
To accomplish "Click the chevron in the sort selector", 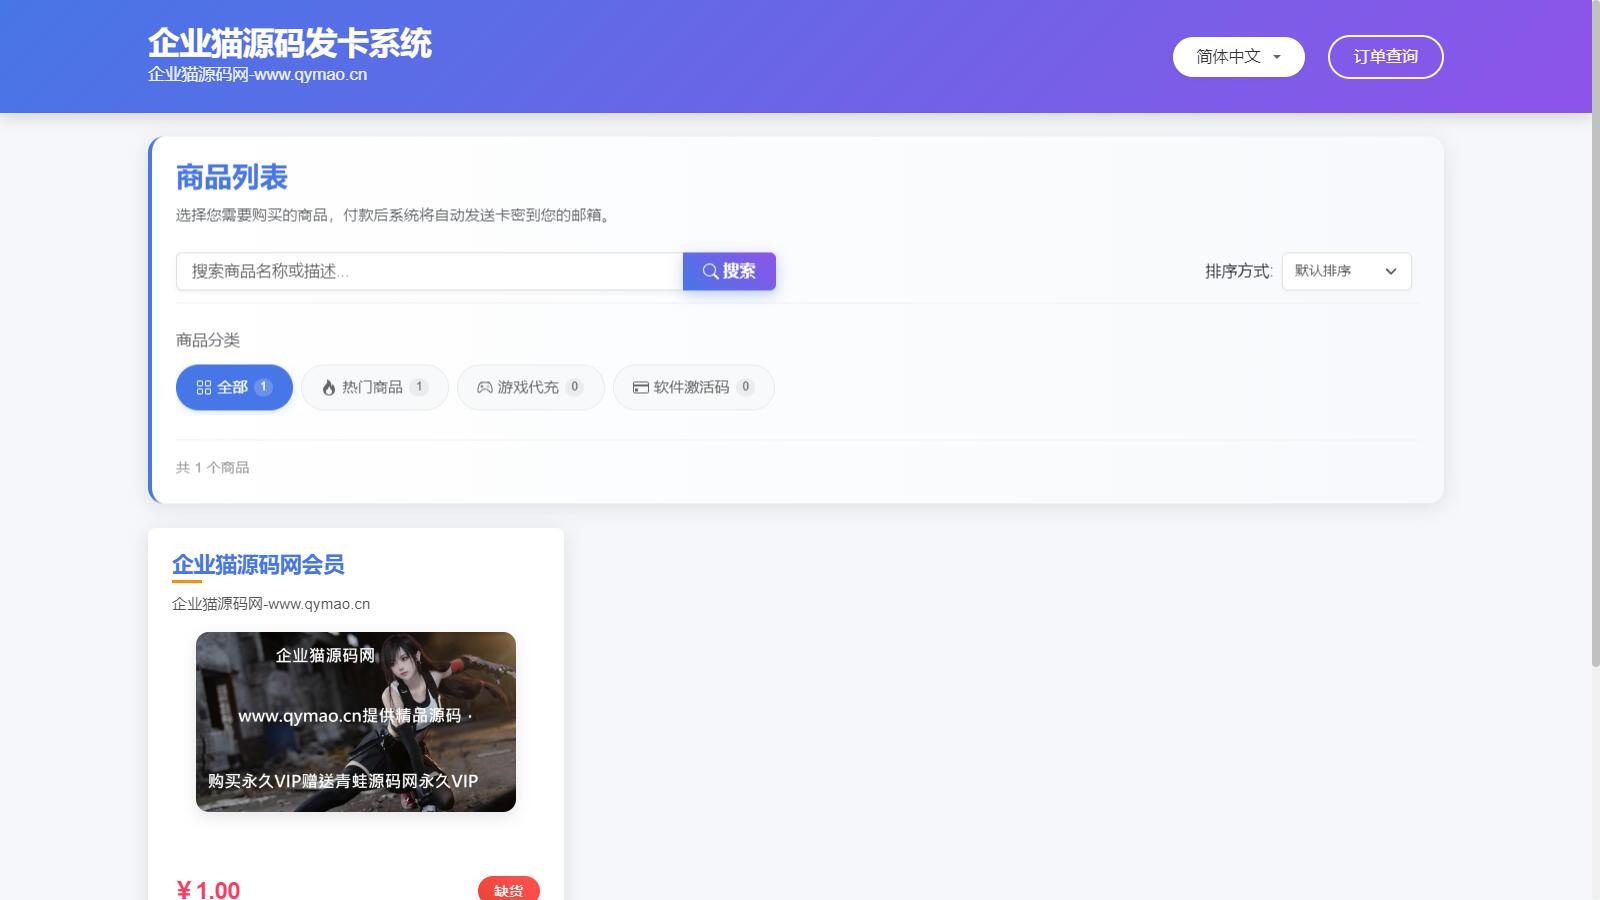I will point(1390,271).
